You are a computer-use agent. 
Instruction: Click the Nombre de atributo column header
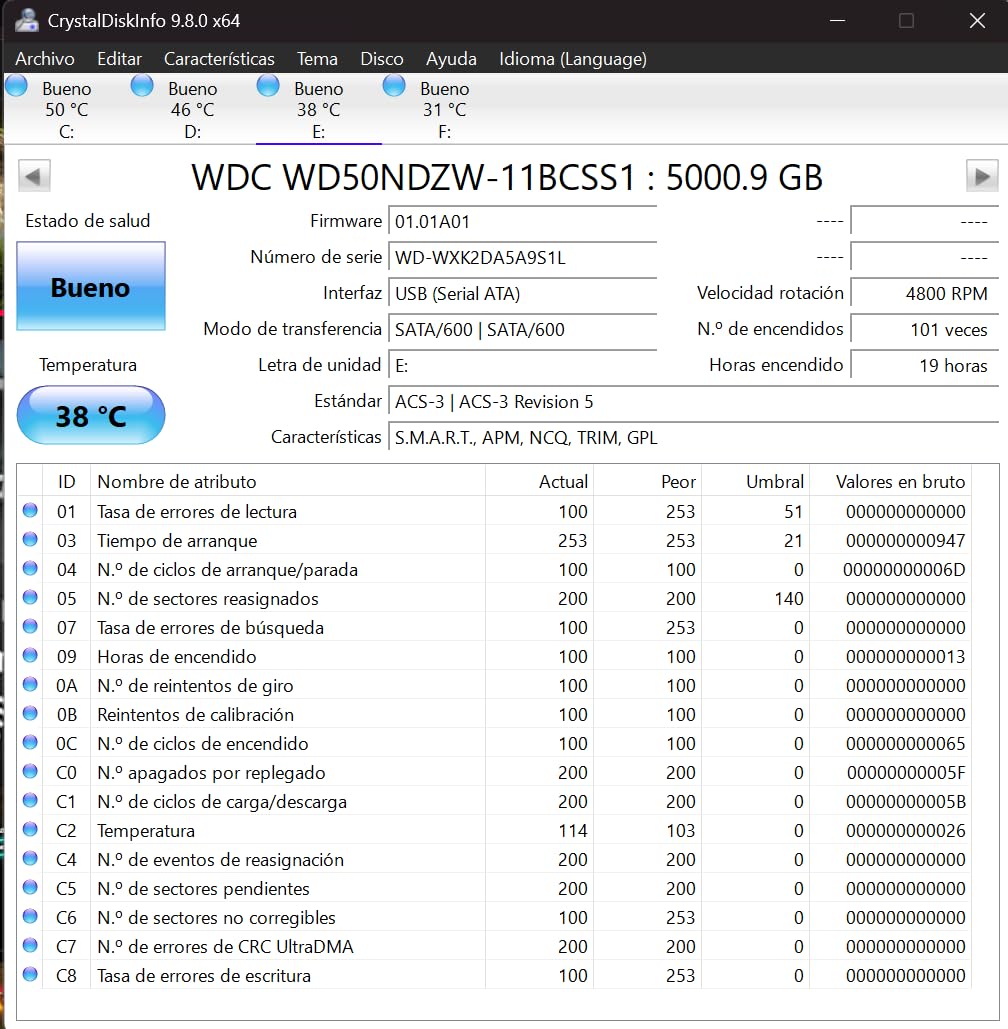288,482
